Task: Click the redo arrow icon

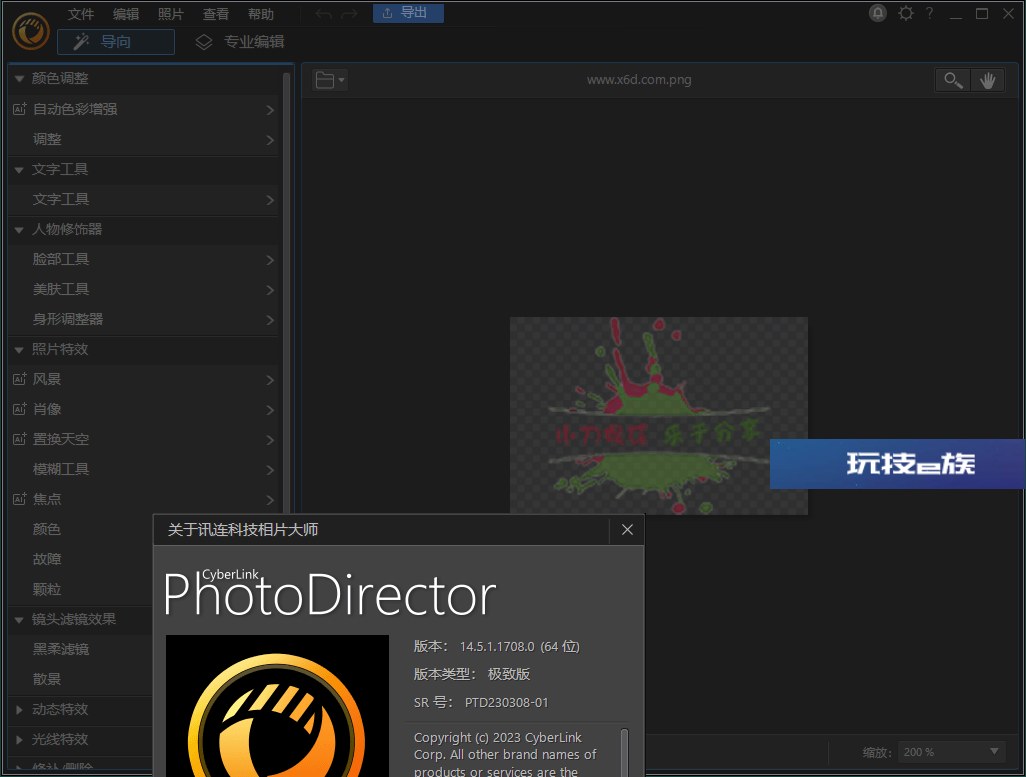Action: tap(349, 14)
